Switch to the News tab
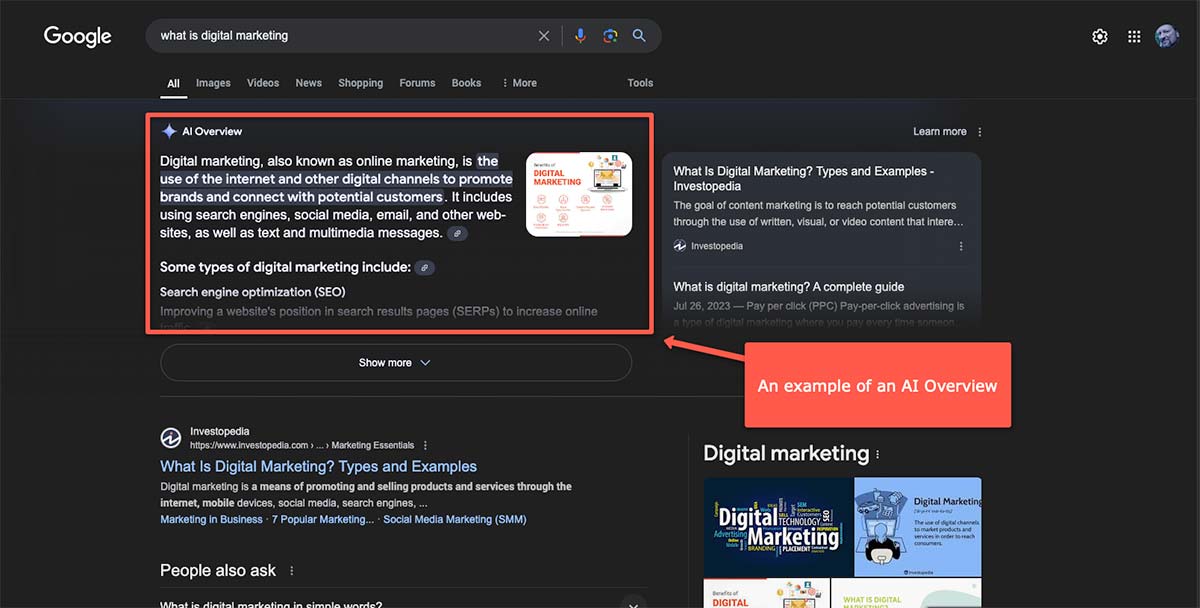 pyautogui.click(x=308, y=83)
